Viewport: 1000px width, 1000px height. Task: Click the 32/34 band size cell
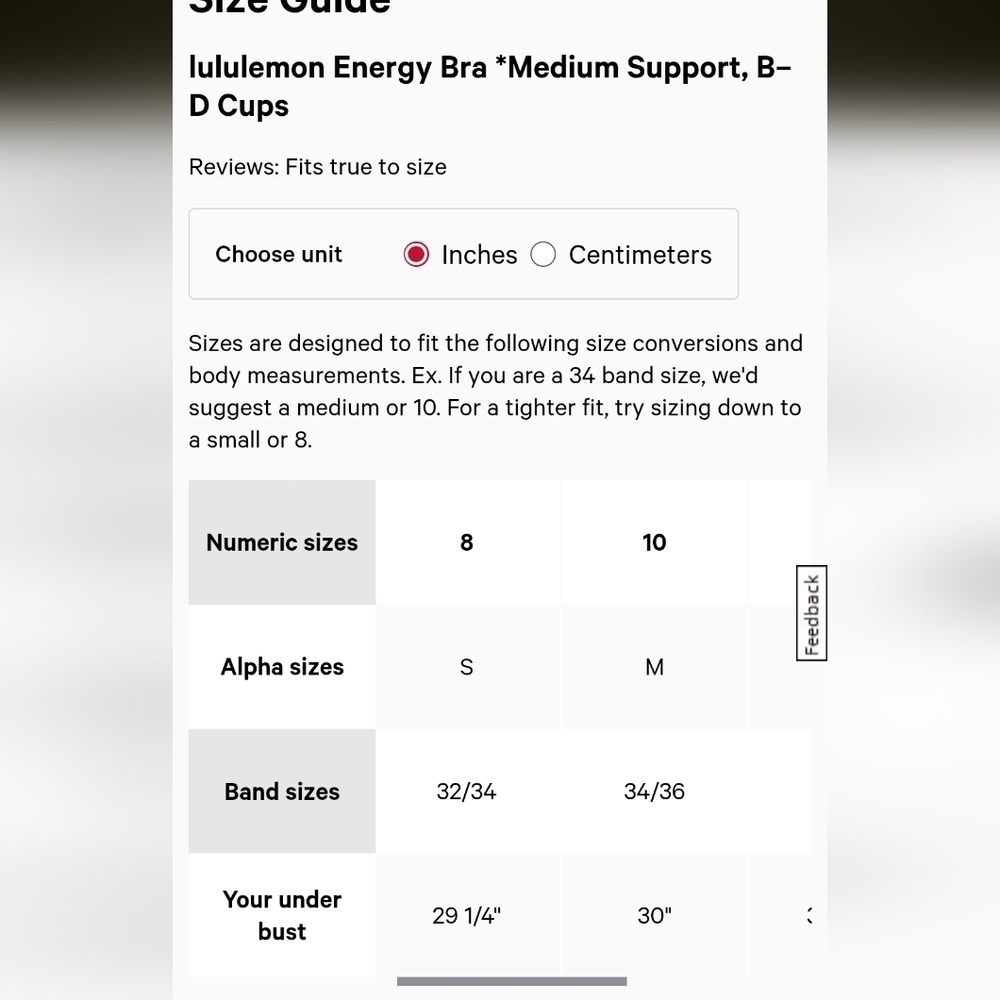(x=467, y=791)
